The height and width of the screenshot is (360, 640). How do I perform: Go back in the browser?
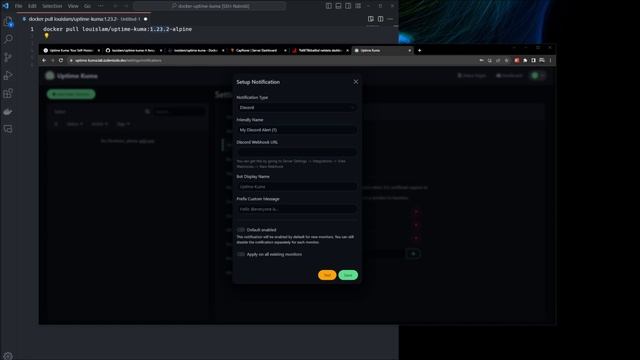click(44, 60)
